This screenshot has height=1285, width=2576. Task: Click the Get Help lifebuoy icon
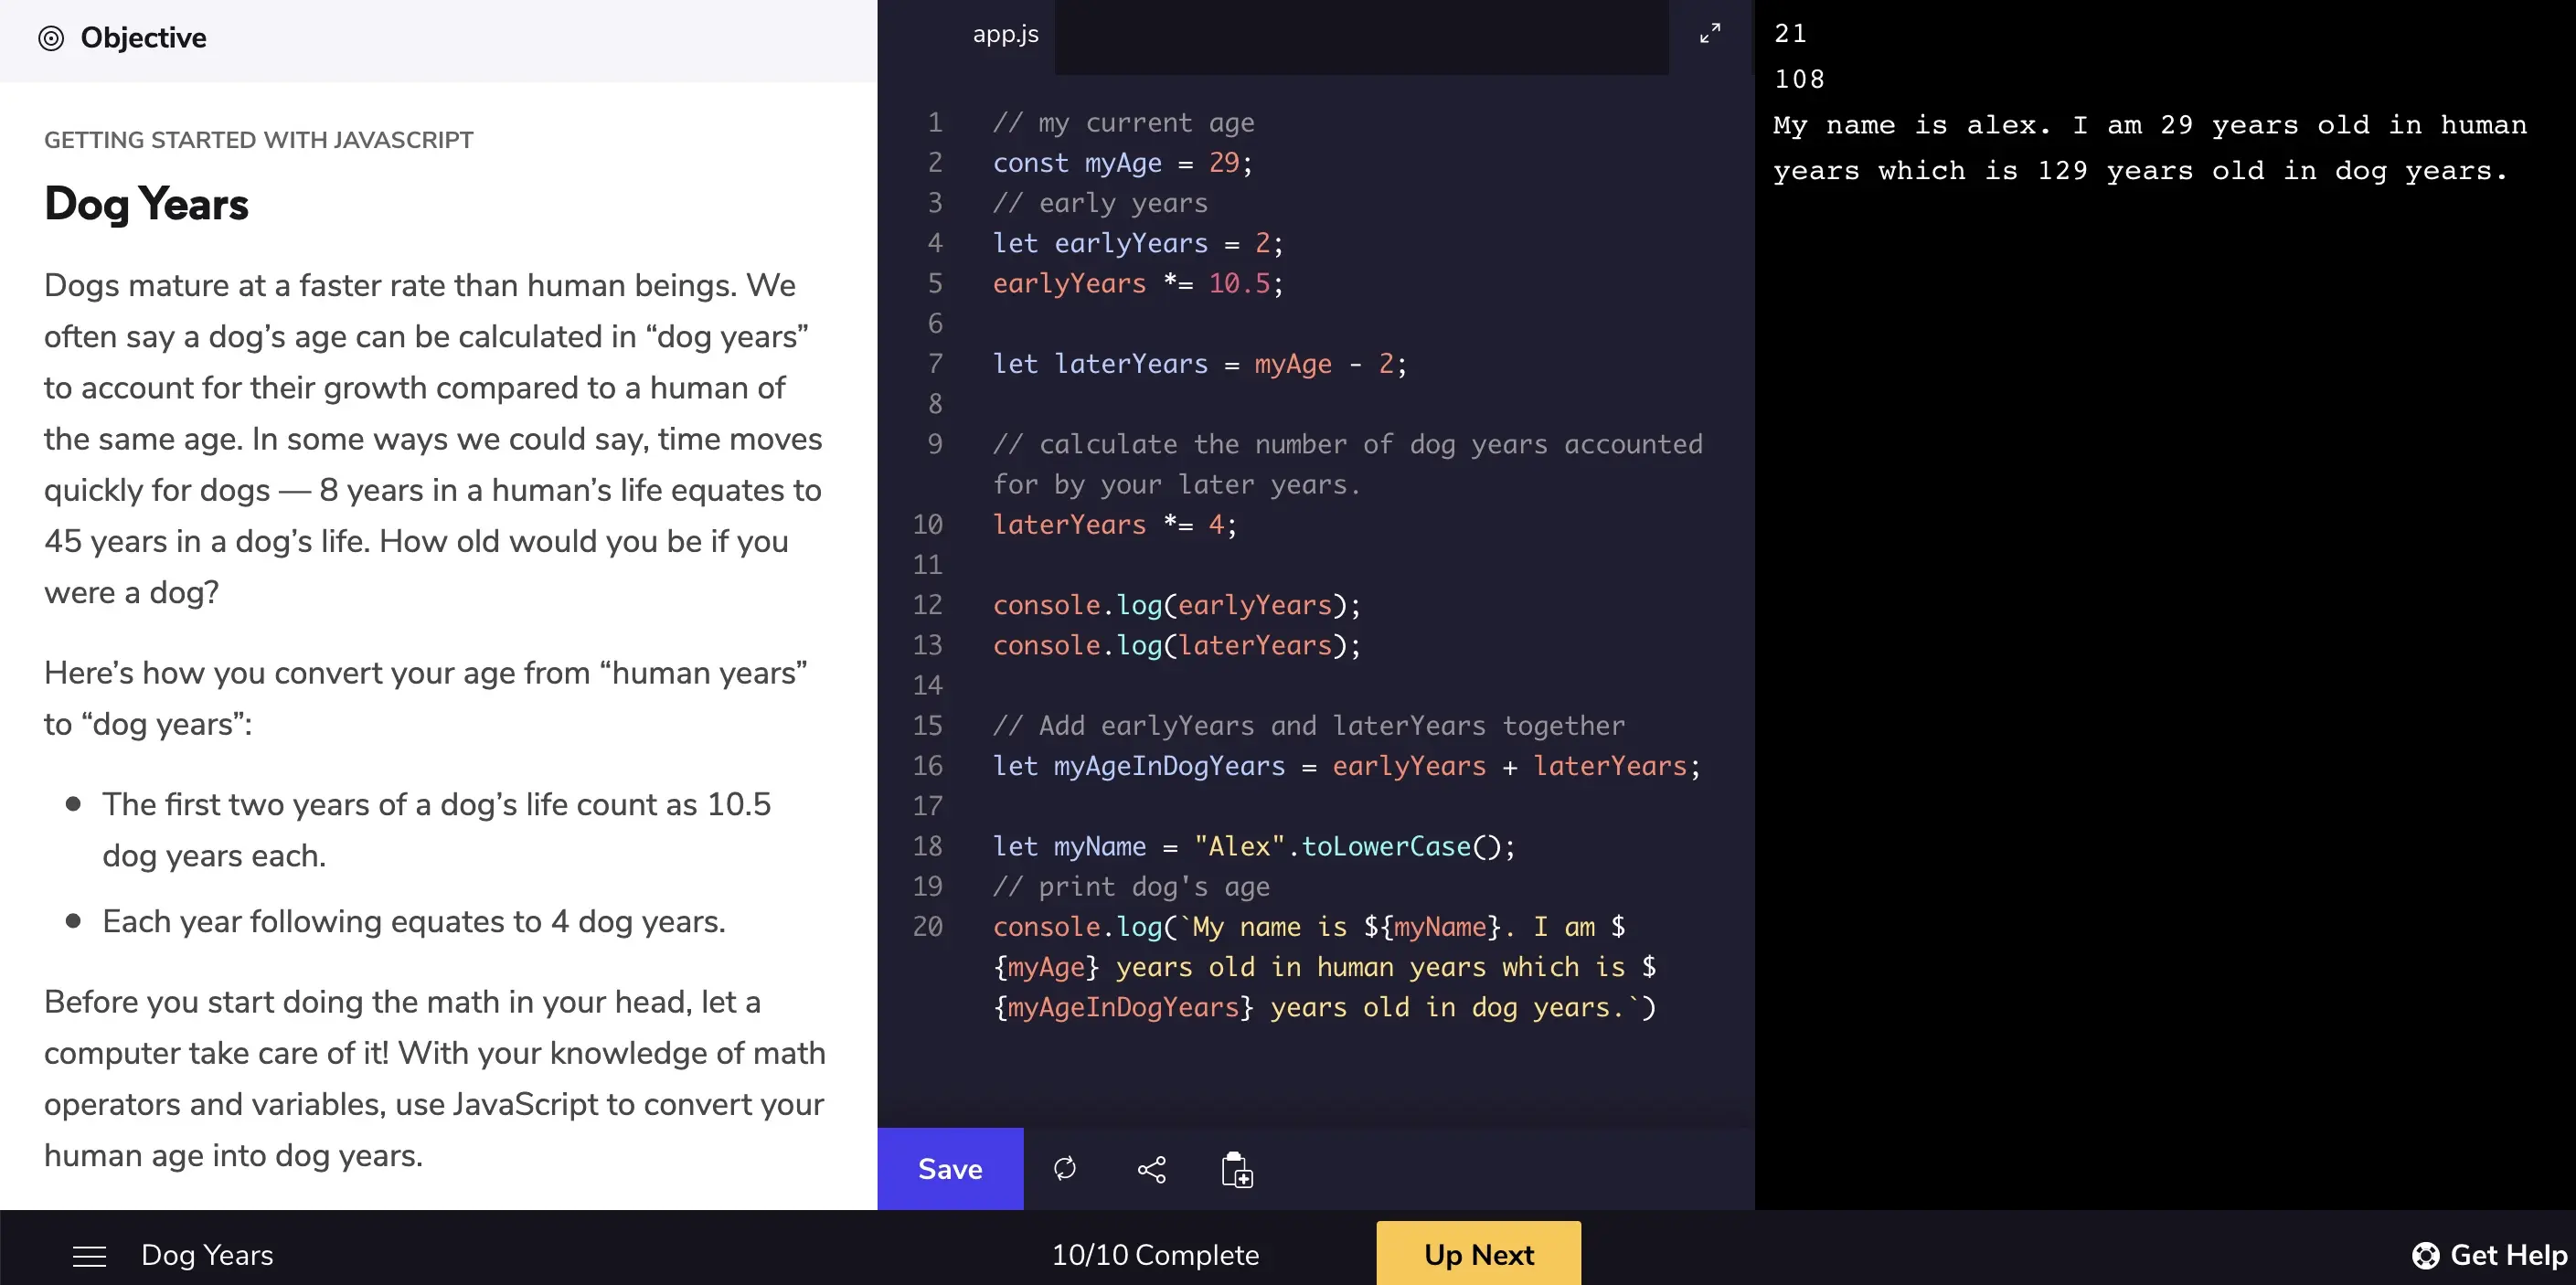coord(2425,1255)
